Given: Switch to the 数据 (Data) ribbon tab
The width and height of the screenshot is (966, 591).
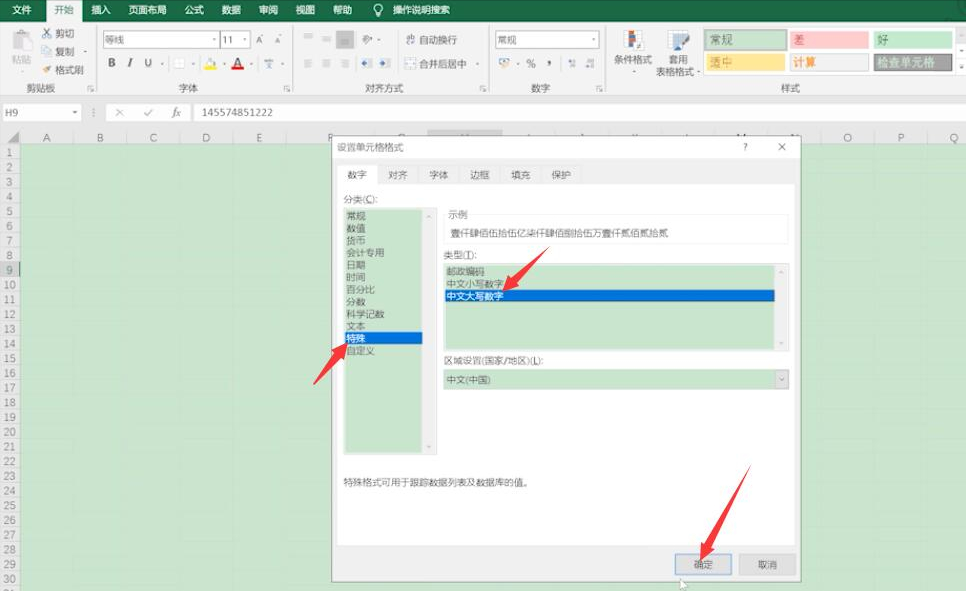Looking at the screenshot, I should coord(231,10).
